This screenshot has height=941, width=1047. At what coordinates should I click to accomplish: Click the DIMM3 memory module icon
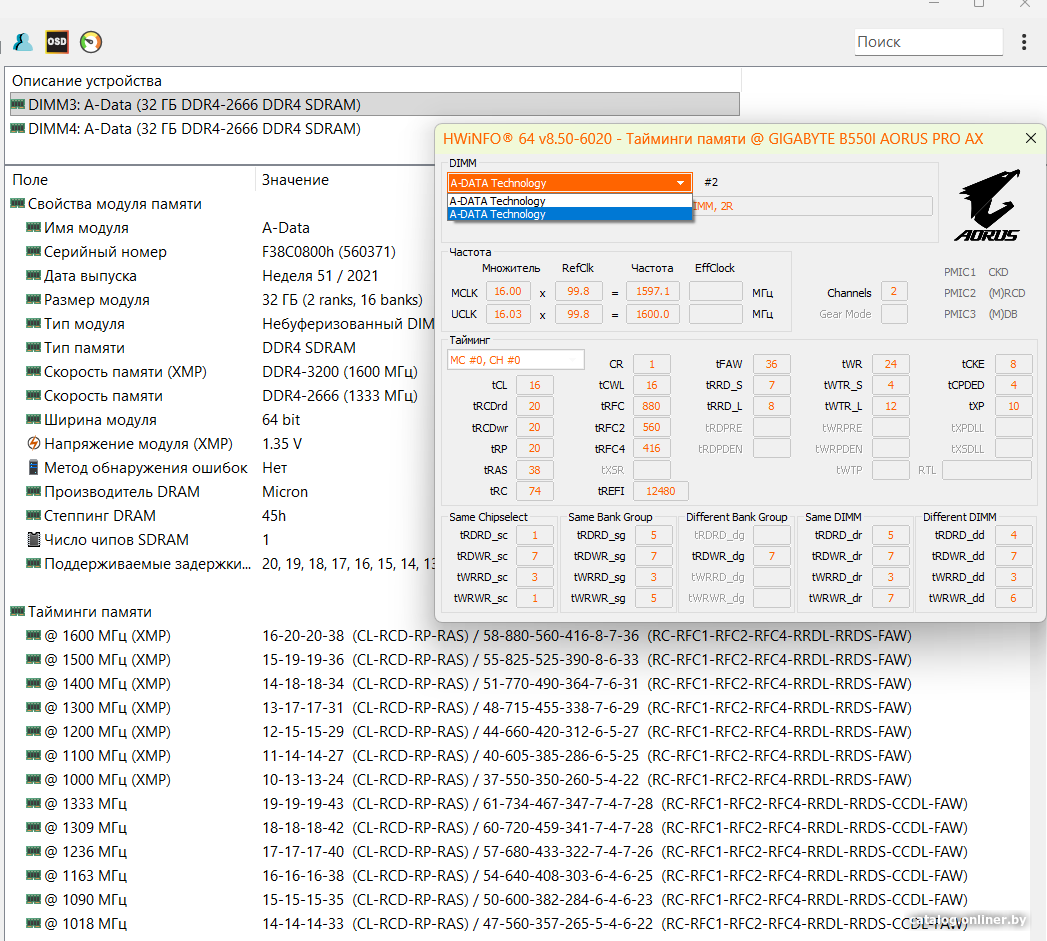pos(18,104)
